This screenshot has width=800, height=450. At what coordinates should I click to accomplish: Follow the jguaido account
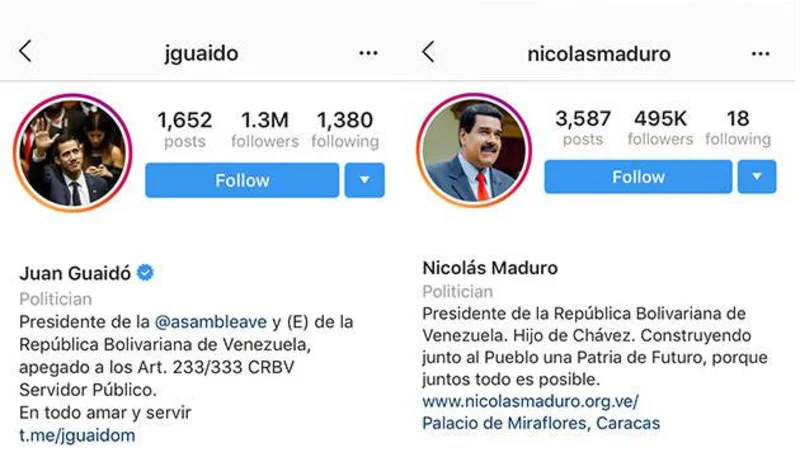pos(242,180)
